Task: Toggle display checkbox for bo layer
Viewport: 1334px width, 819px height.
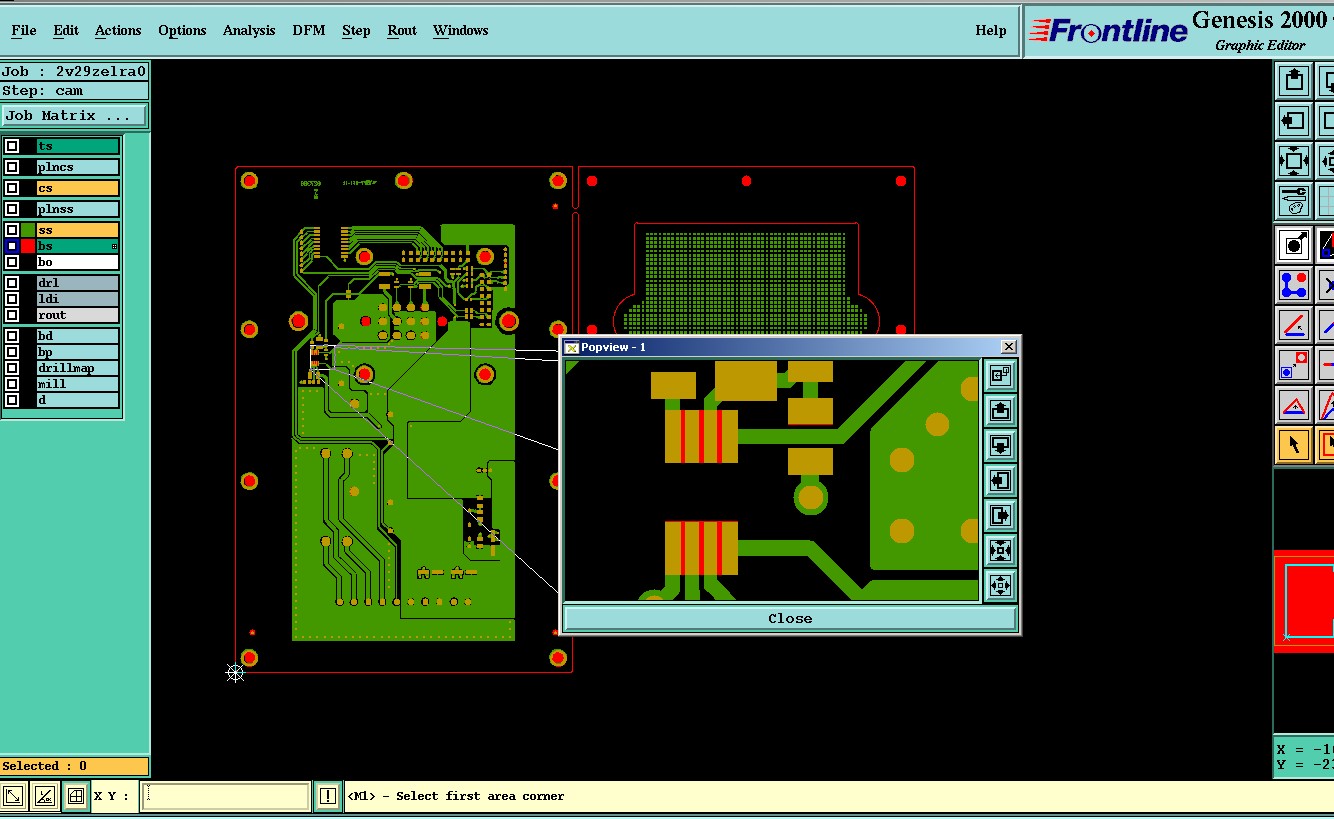Action: (x=12, y=262)
